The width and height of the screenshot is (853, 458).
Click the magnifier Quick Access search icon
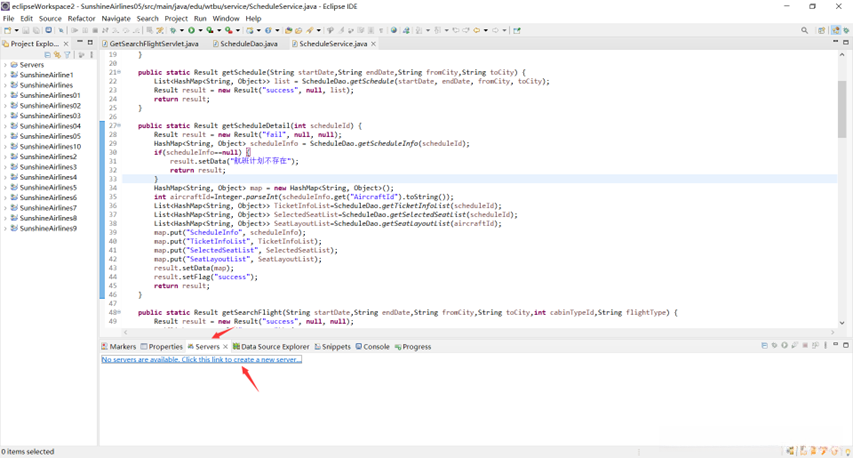pos(805,30)
